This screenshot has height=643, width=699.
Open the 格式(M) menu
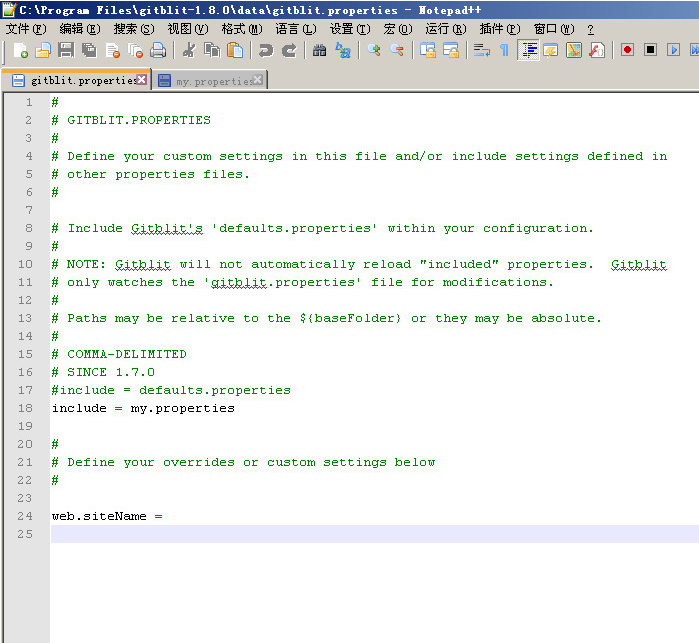coord(242,29)
